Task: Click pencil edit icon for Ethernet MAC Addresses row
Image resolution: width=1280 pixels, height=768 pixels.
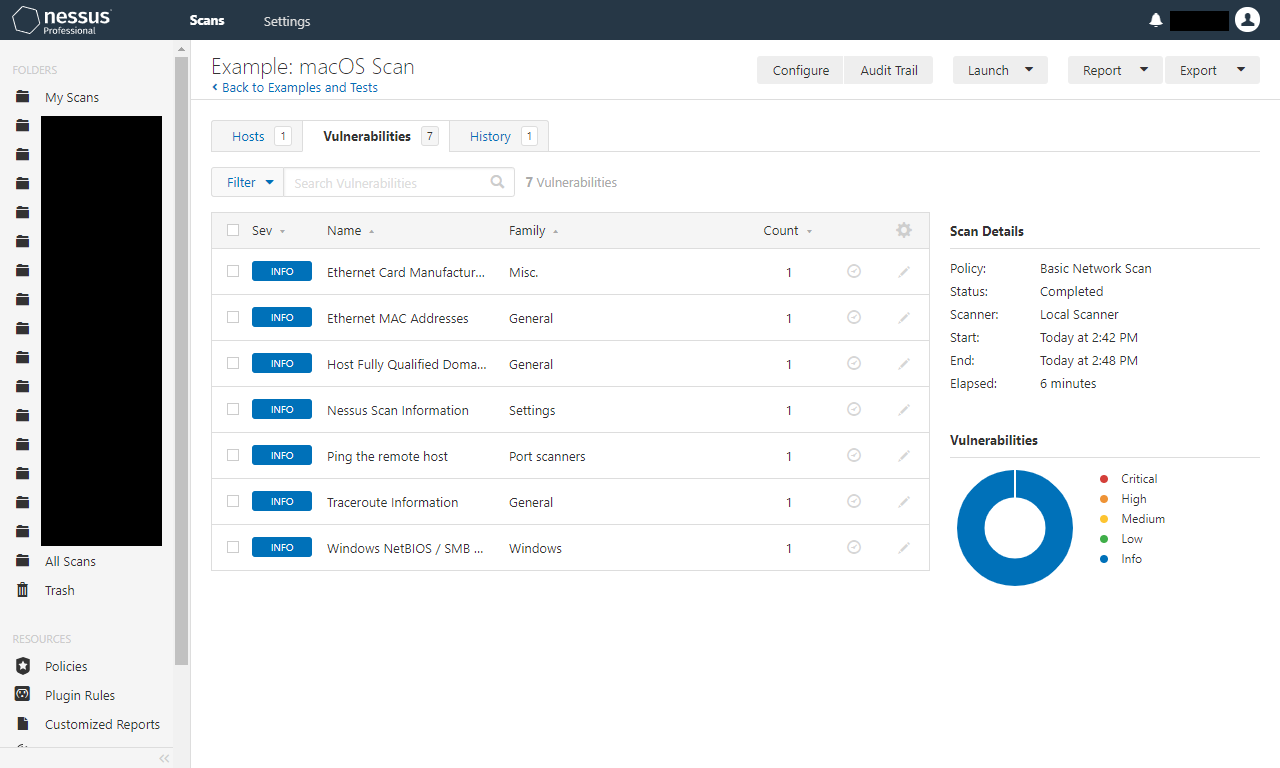Action: pyautogui.click(x=904, y=318)
